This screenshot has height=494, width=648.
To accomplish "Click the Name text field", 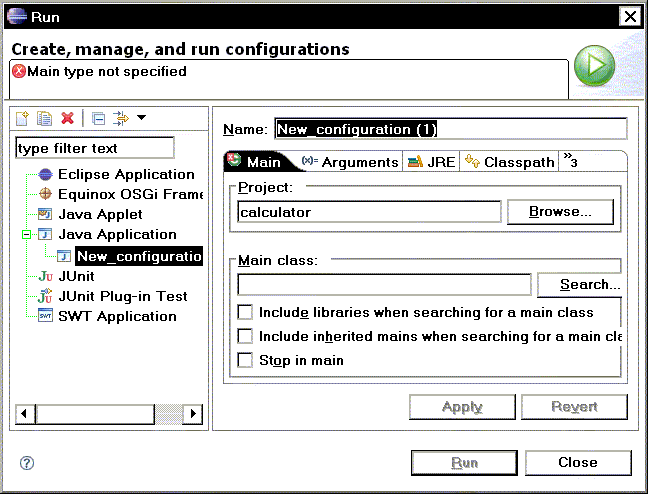I will (451, 129).
